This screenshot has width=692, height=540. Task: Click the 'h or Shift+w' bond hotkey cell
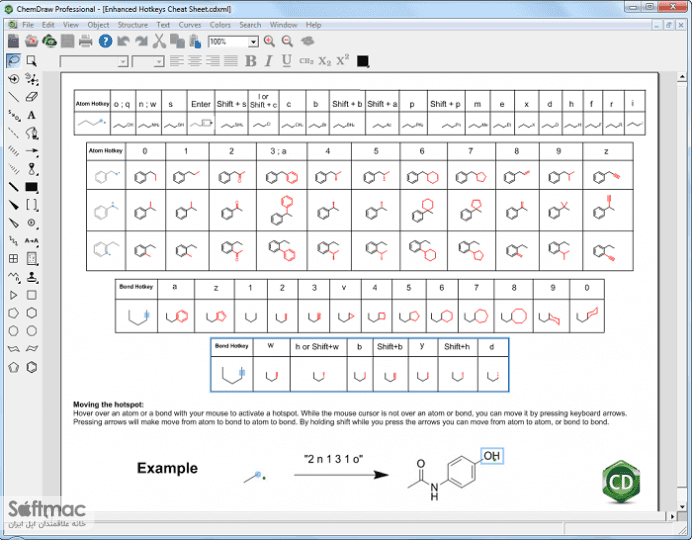317,347
